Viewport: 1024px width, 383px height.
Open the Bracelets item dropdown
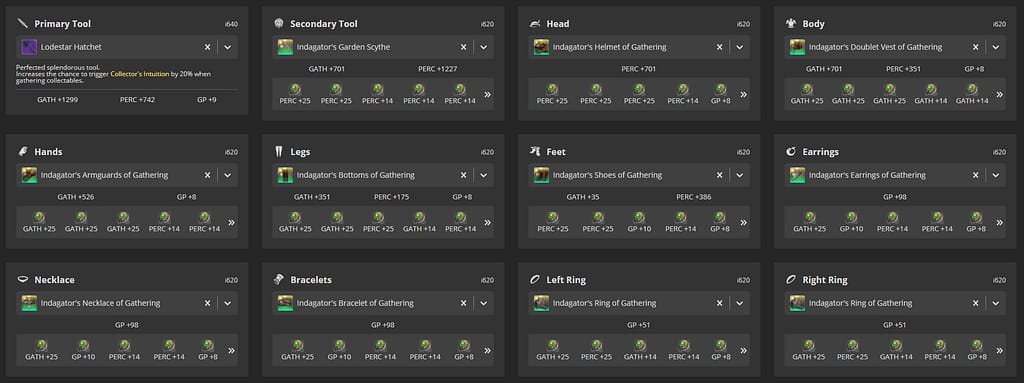(483, 303)
